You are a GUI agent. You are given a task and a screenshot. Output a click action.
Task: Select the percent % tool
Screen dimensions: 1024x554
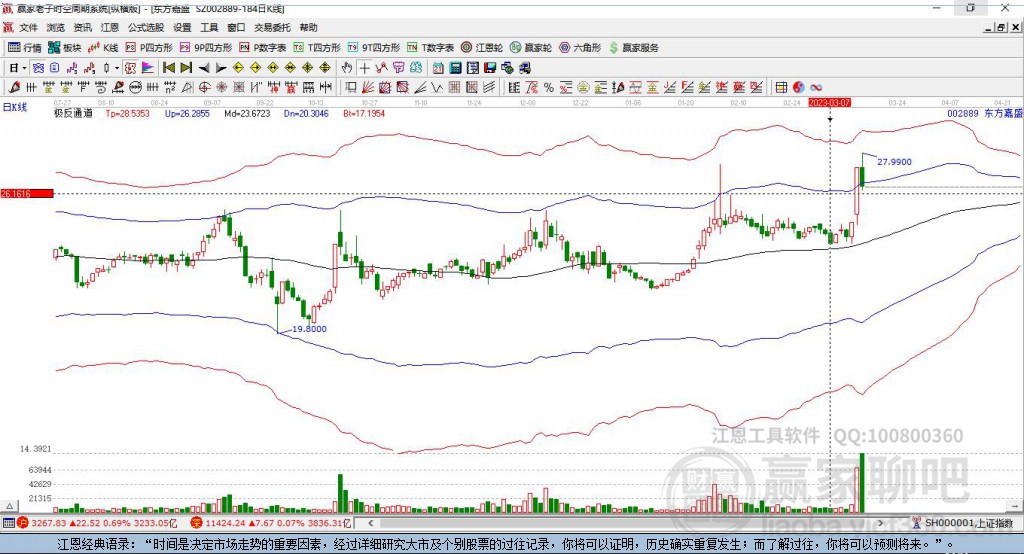(549, 87)
